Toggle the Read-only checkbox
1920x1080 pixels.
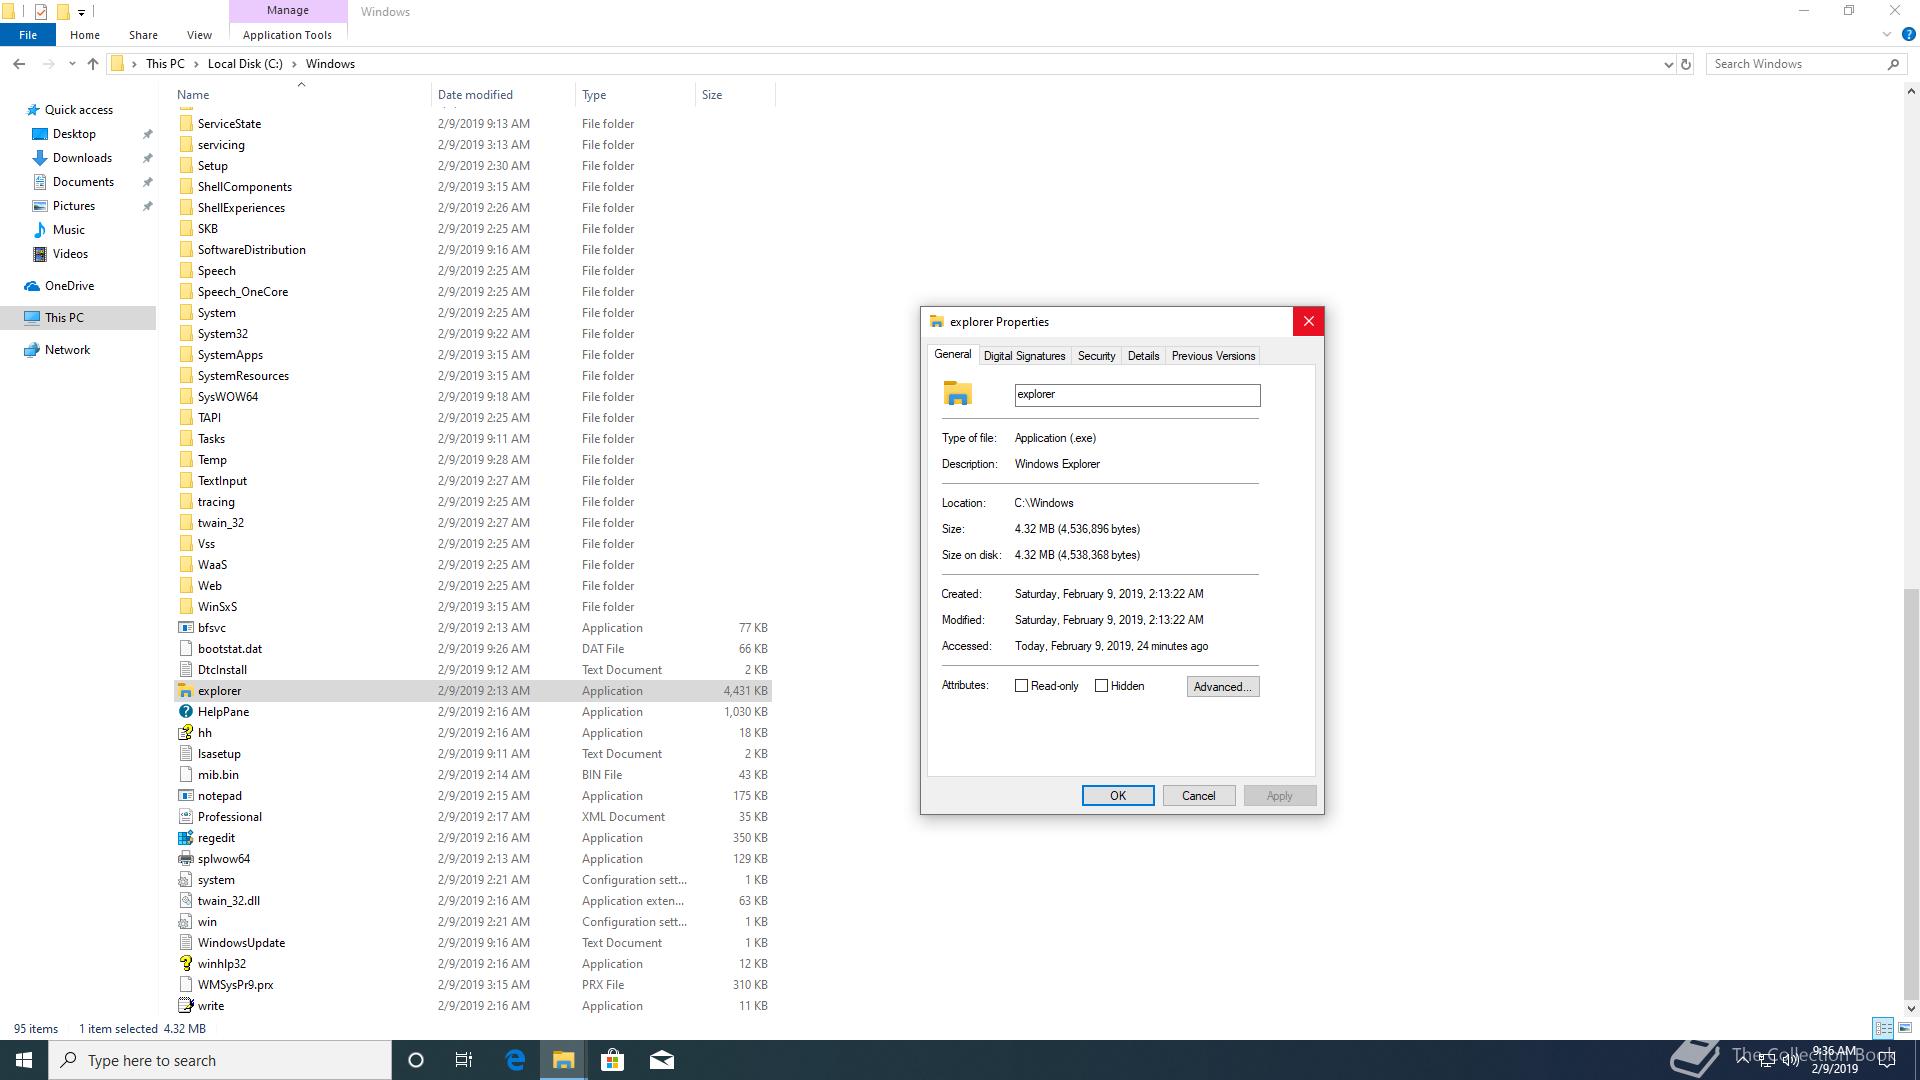tap(1021, 686)
